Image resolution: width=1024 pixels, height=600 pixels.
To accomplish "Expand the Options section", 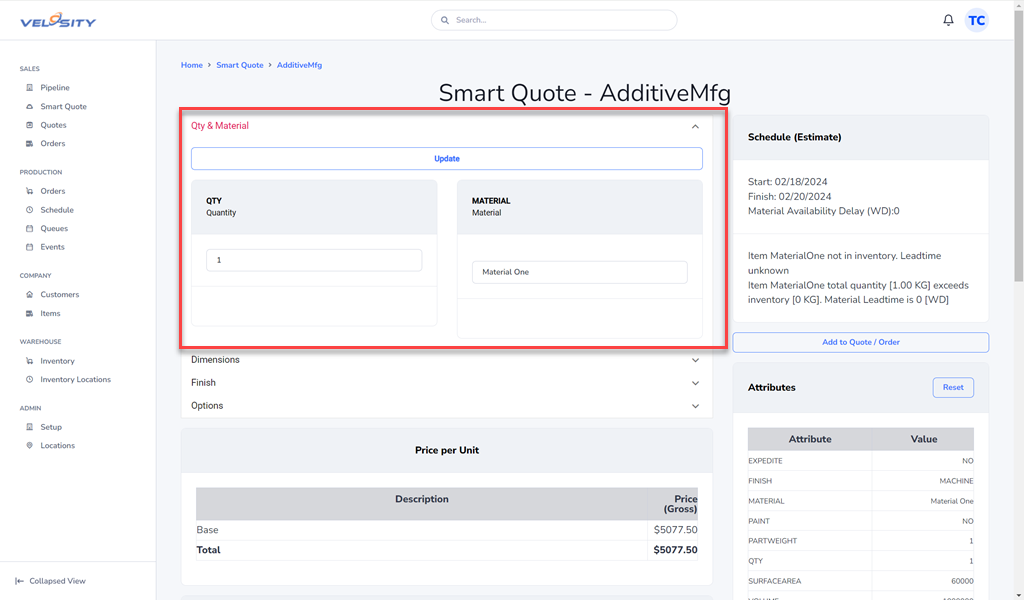I will (695, 406).
